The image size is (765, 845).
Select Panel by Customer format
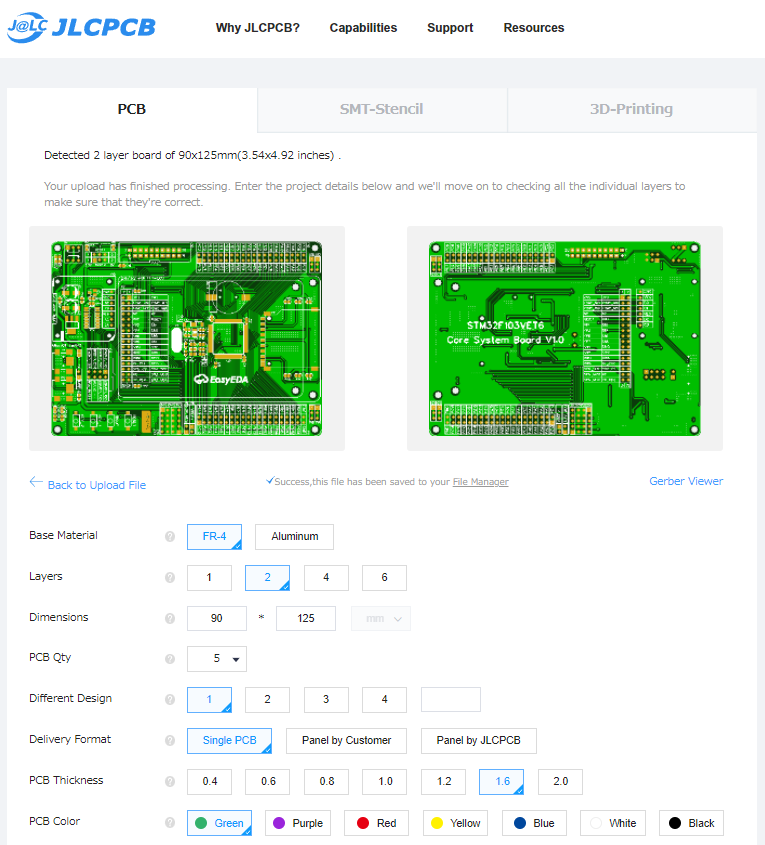click(x=346, y=740)
